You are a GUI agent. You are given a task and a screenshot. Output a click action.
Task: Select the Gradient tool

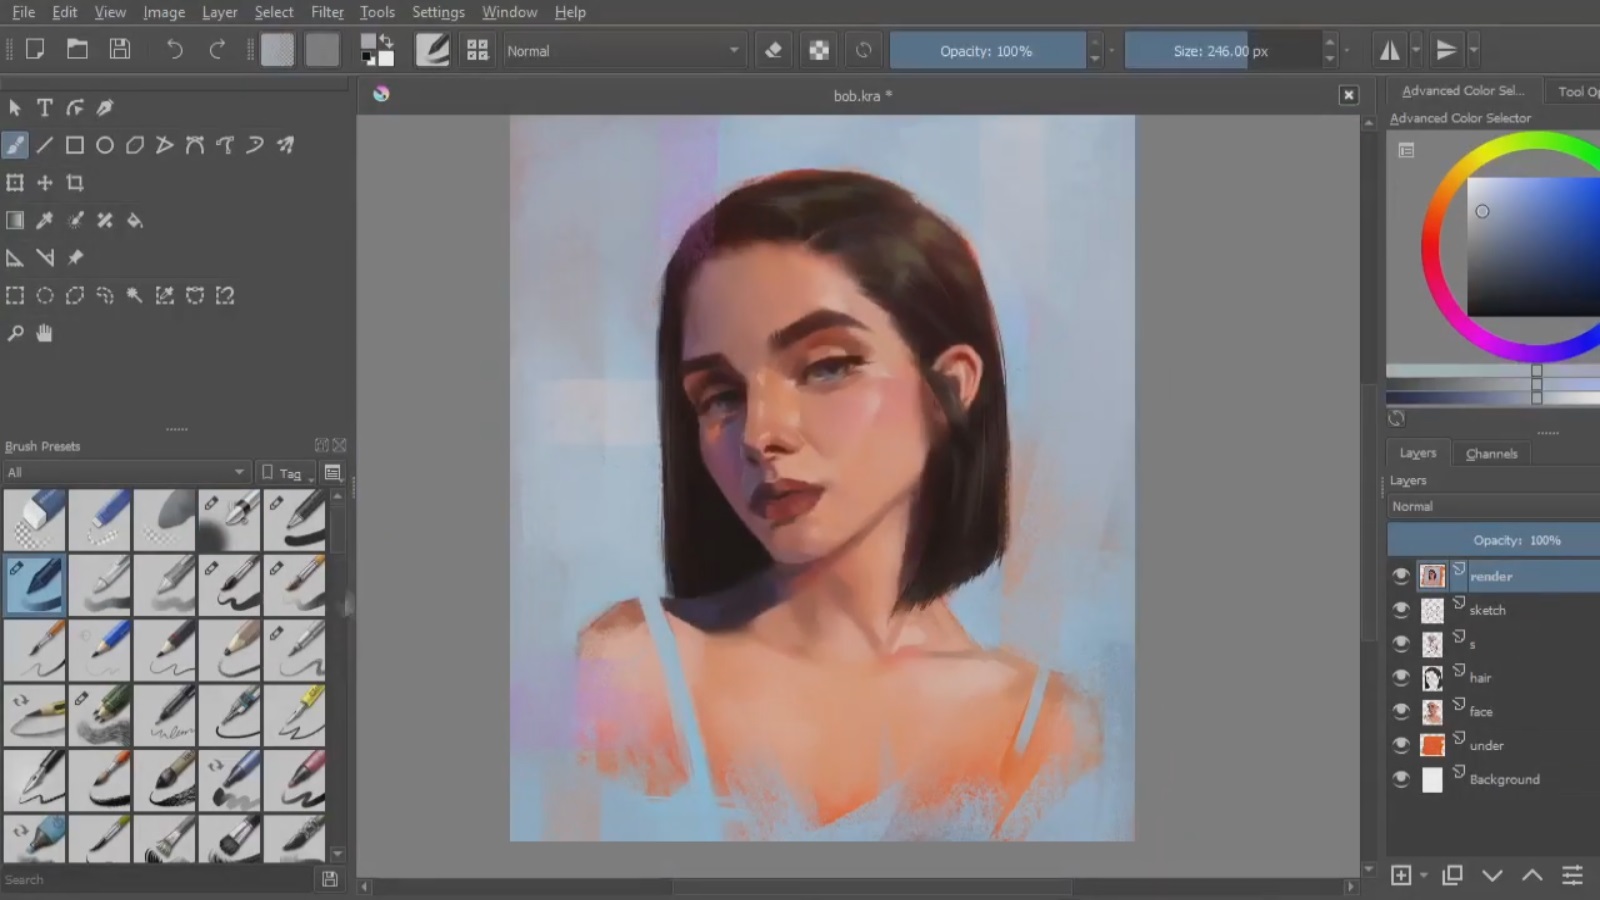pos(15,220)
